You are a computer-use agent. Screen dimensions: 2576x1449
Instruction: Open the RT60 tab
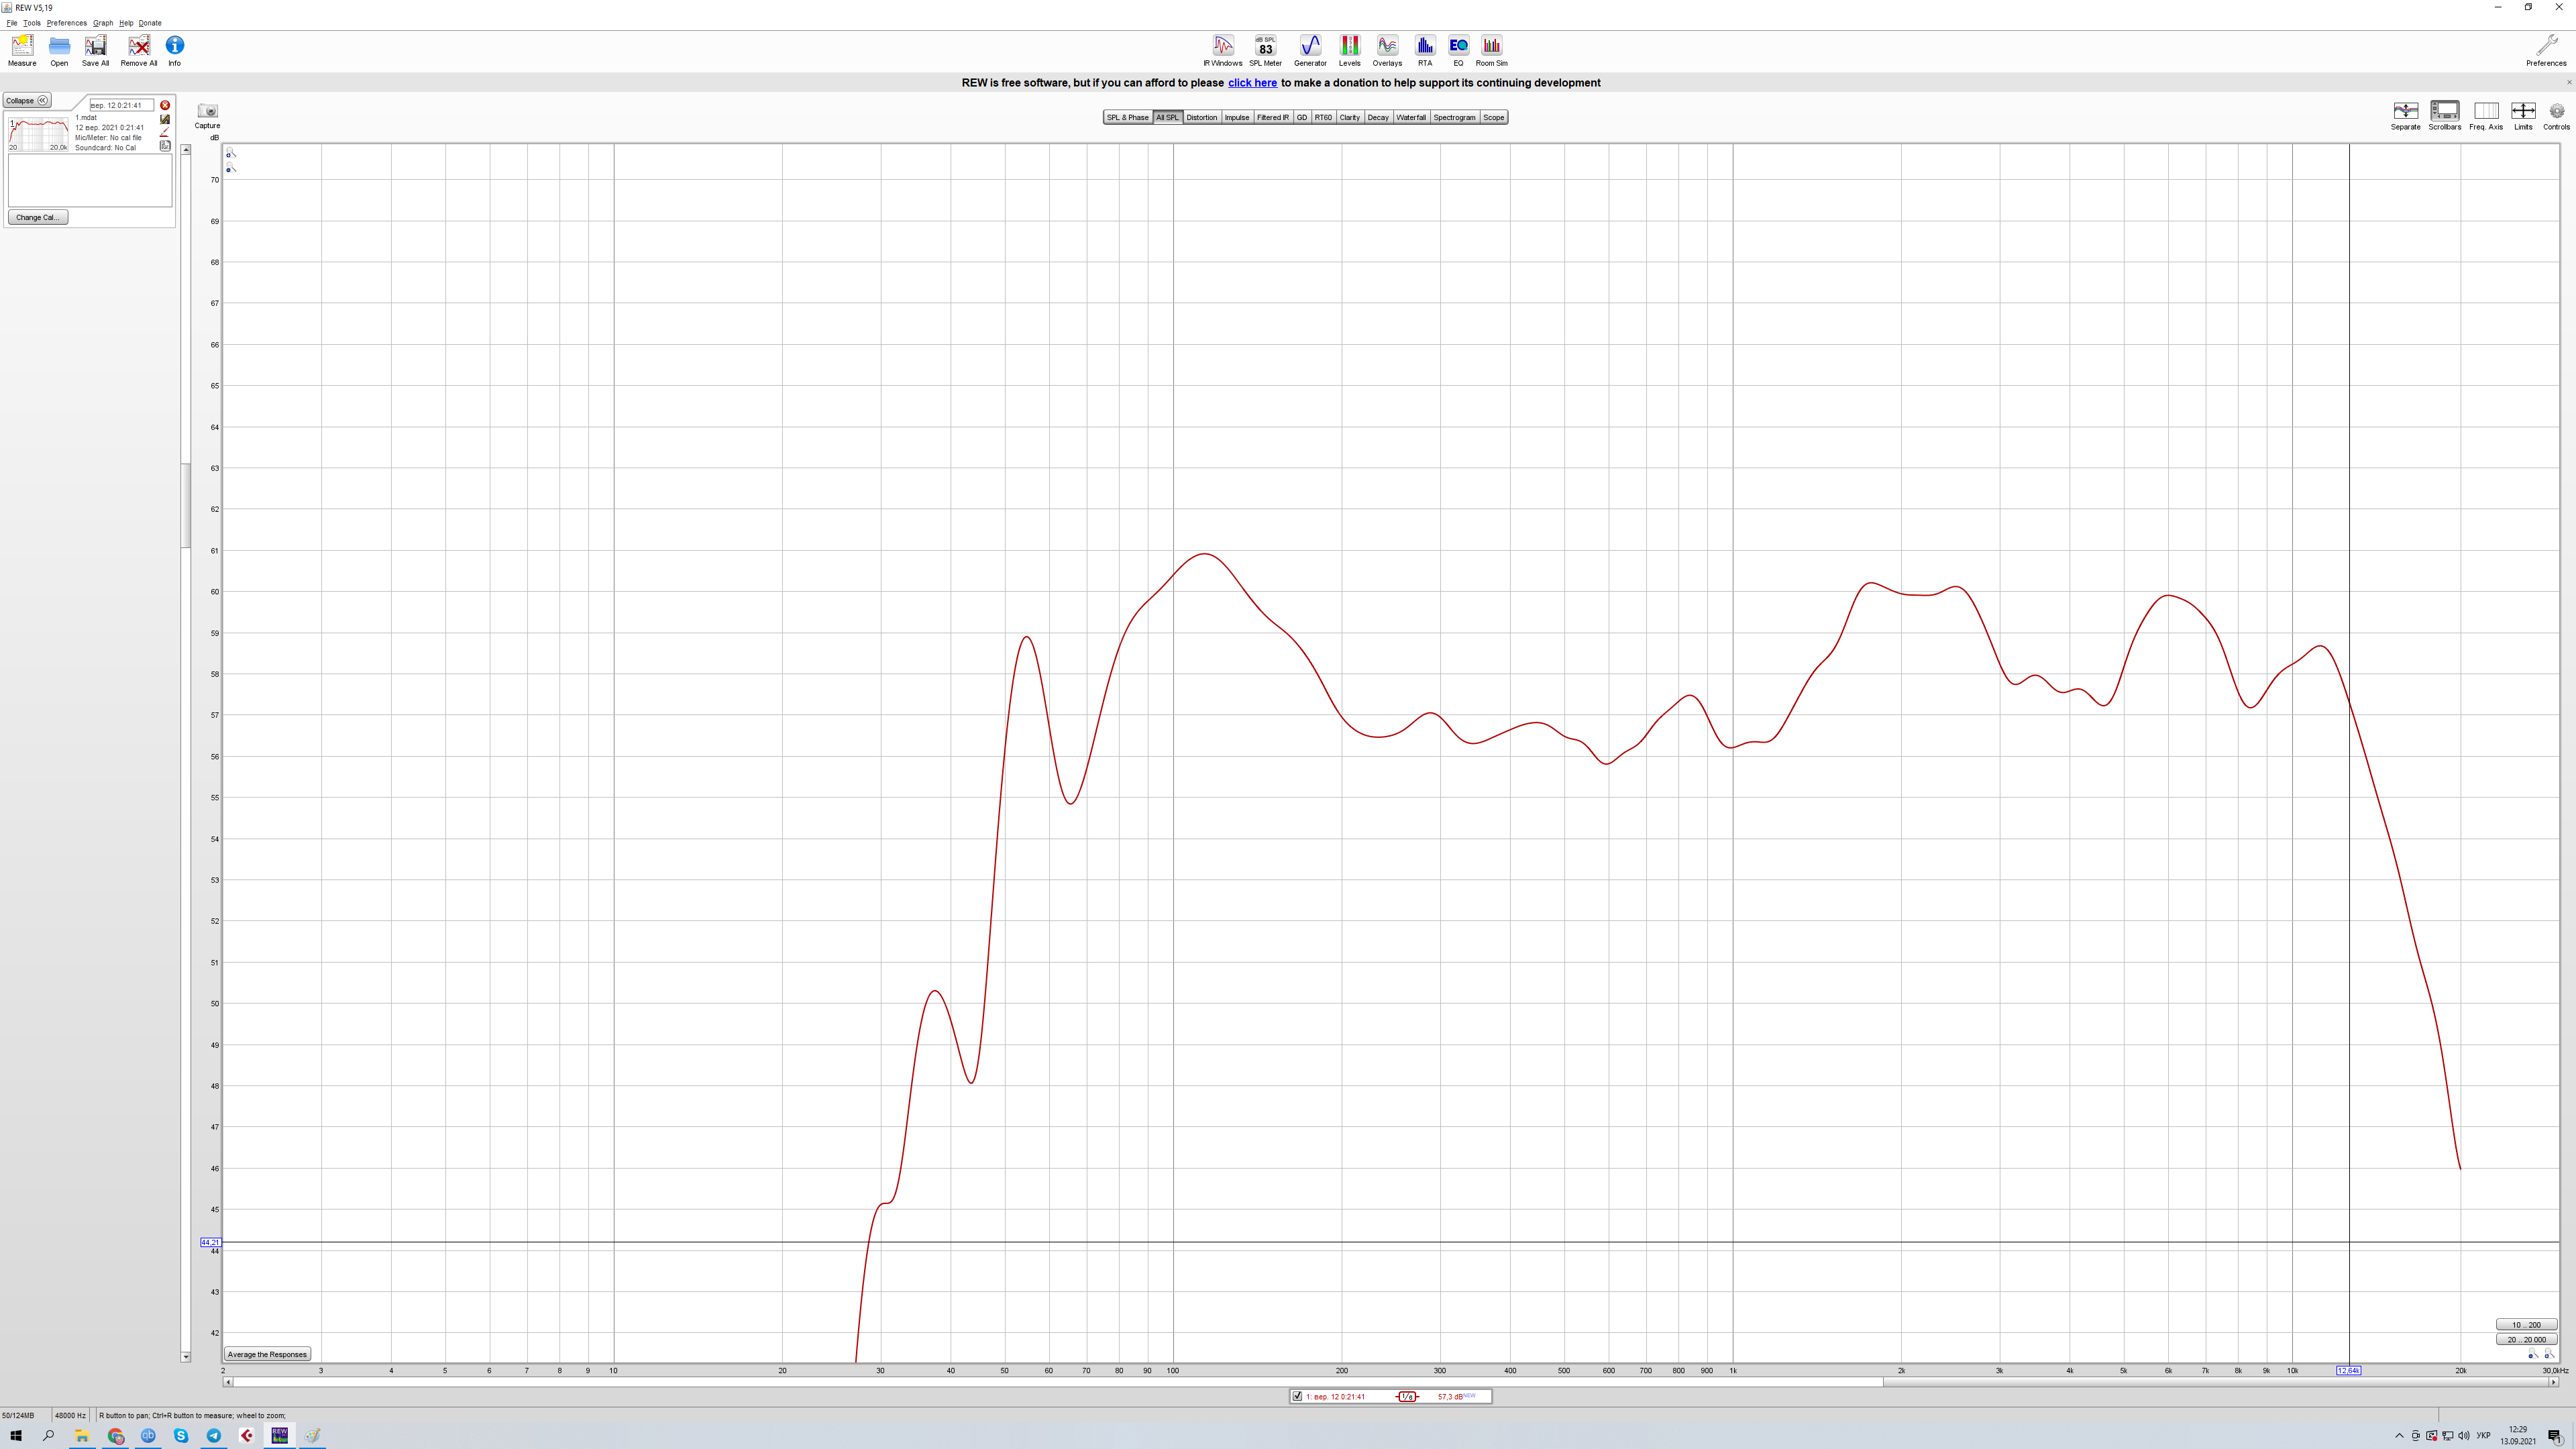click(1323, 117)
